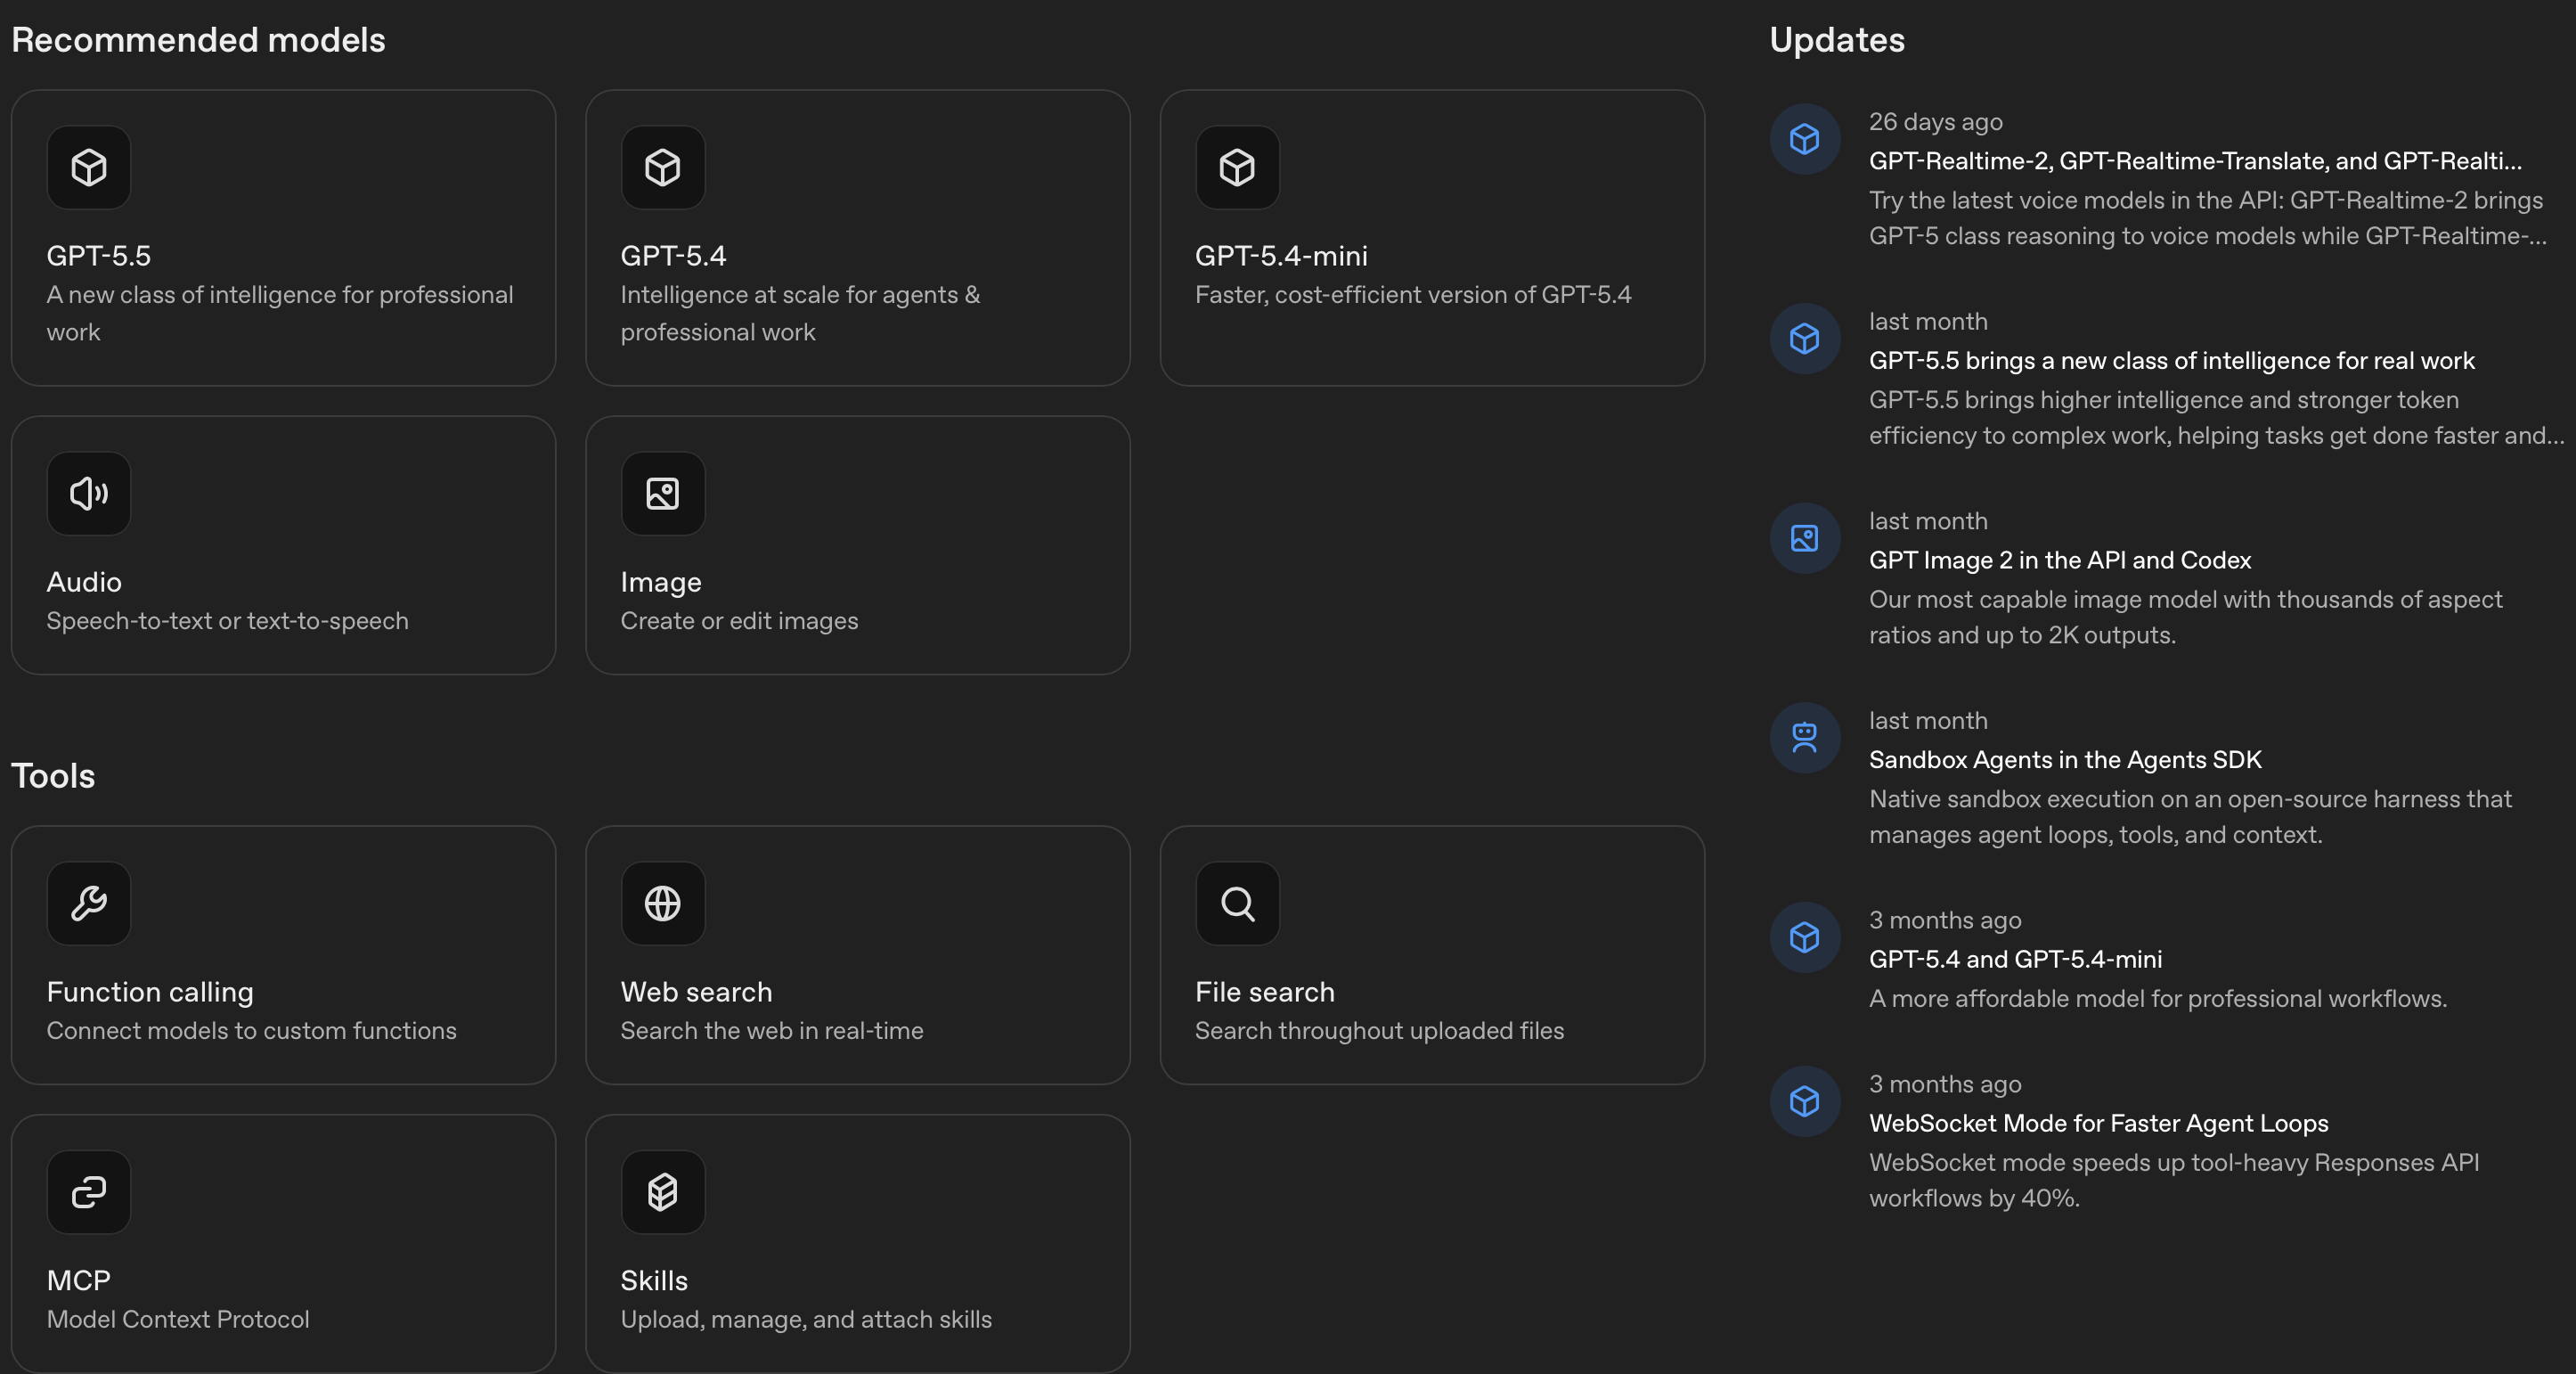The height and width of the screenshot is (1374, 2576).
Task: Open the Skills tool card title
Action: pyautogui.click(x=654, y=1281)
